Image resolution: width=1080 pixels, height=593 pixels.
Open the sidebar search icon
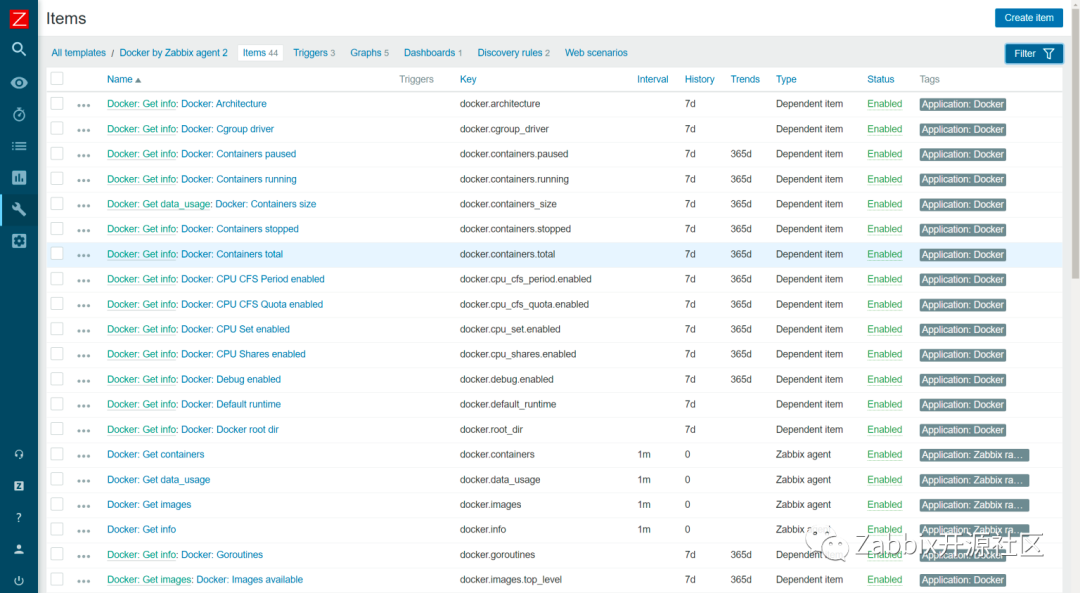(19, 49)
